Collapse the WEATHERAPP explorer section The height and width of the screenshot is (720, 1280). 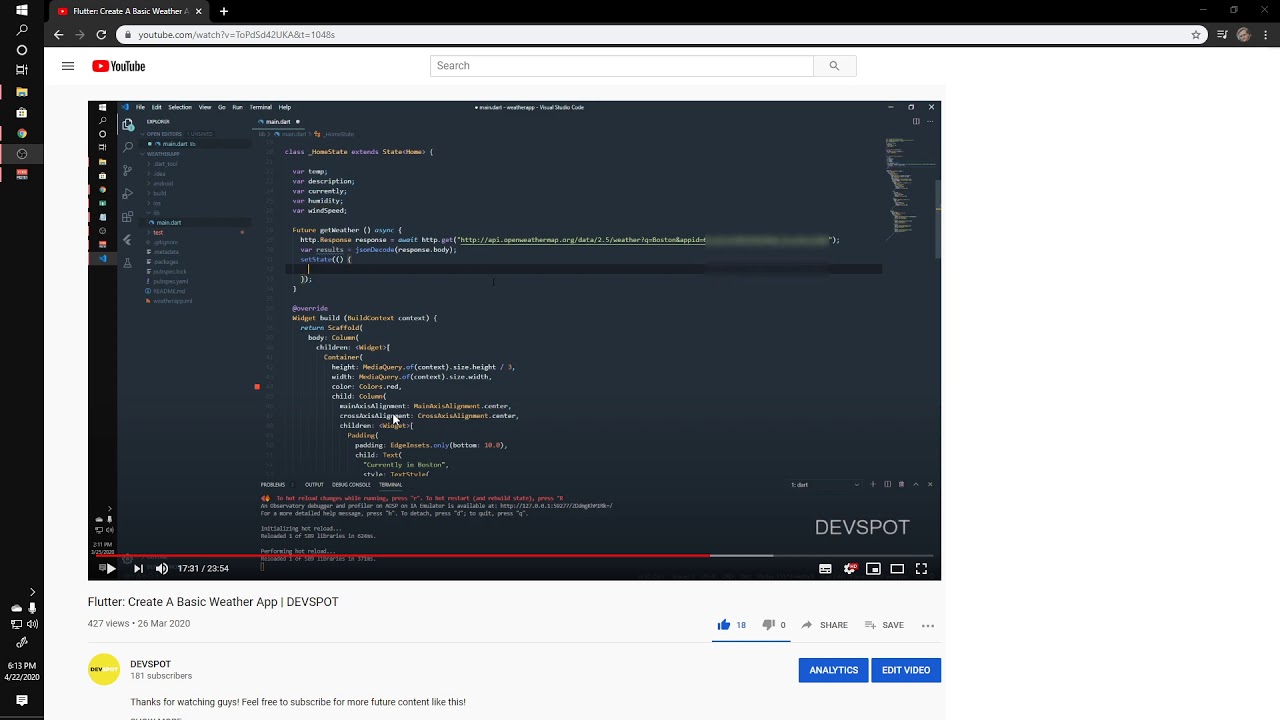click(x=163, y=154)
